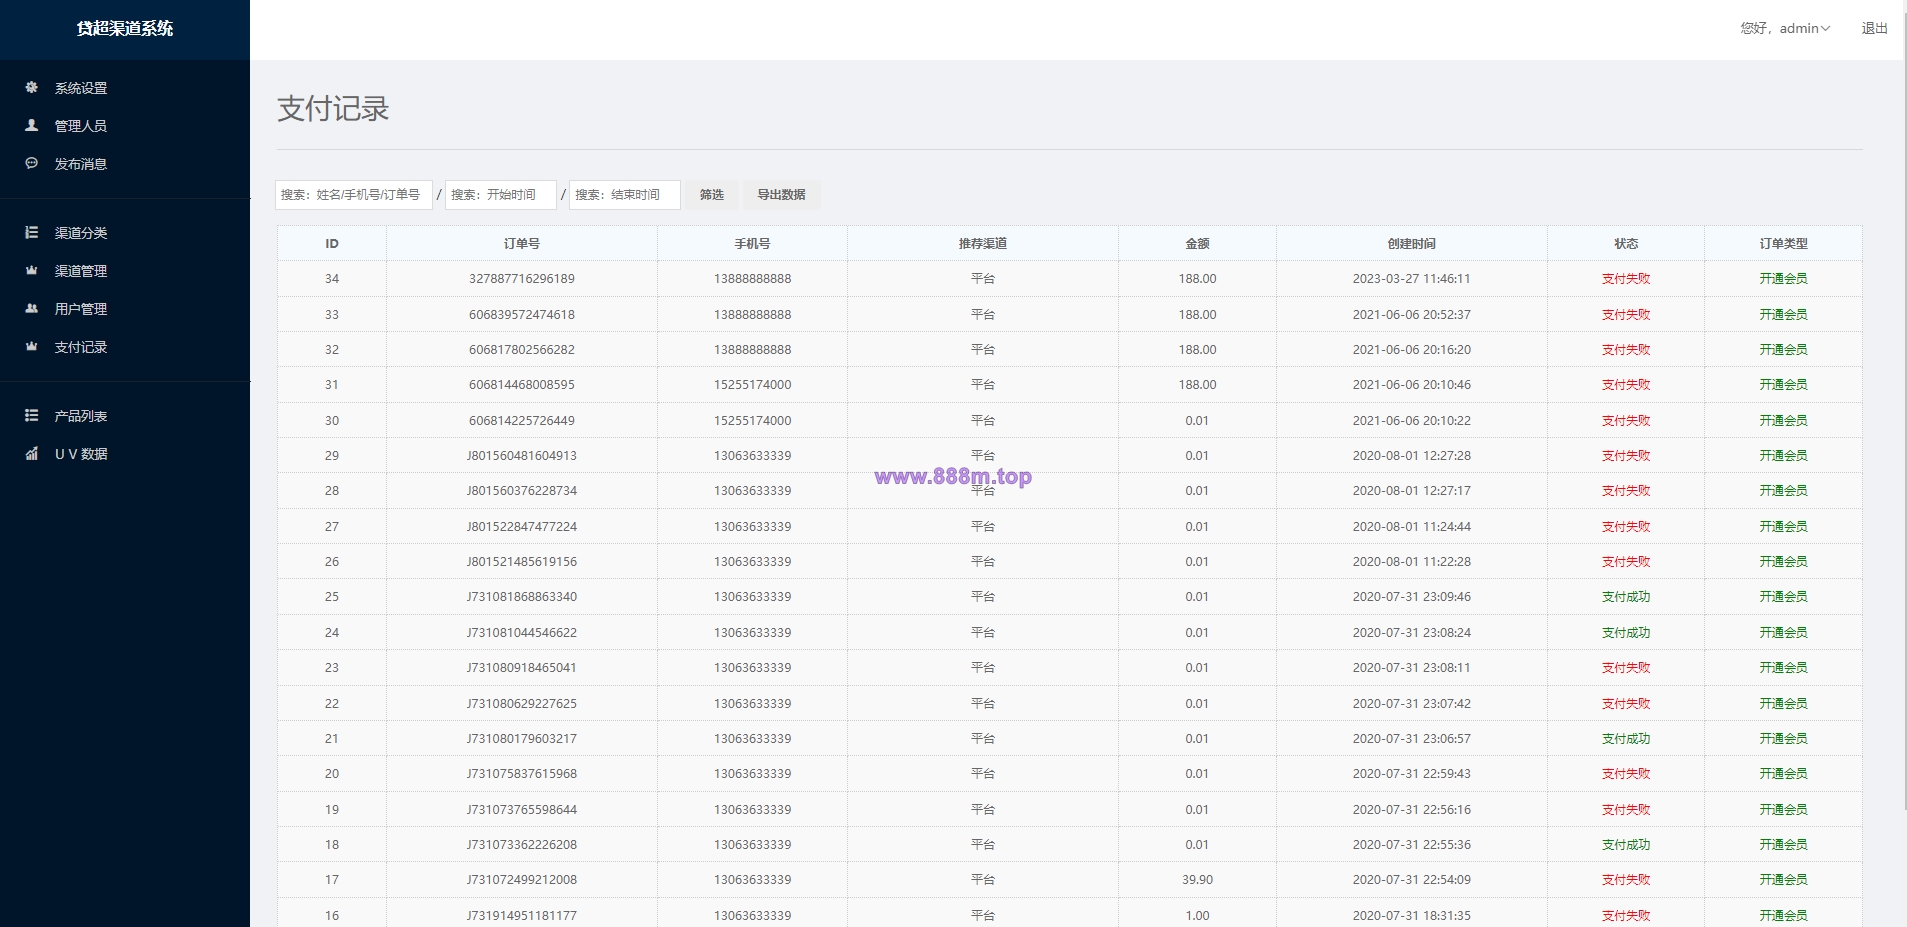Click the 退出 logout link
This screenshot has height=927, width=1907.
click(x=1874, y=28)
